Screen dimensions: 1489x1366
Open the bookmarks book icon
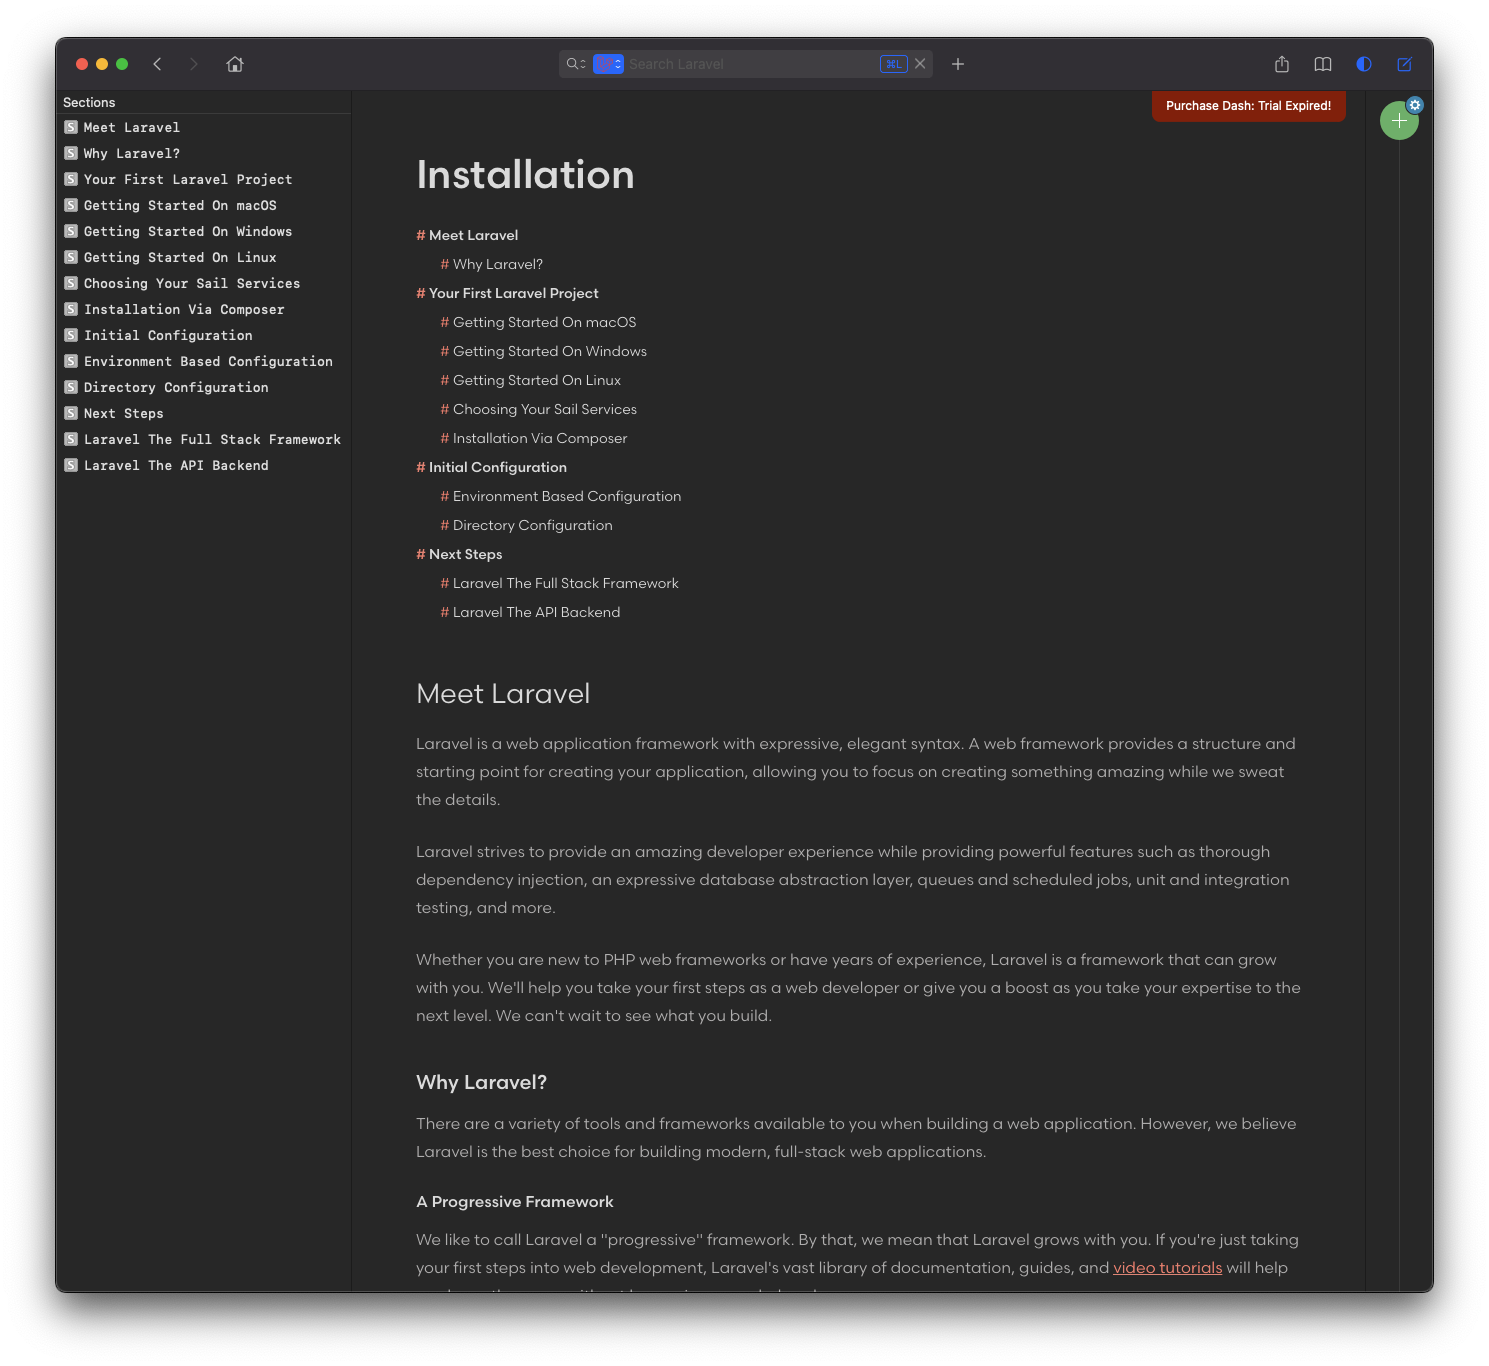click(x=1323, y=64)
